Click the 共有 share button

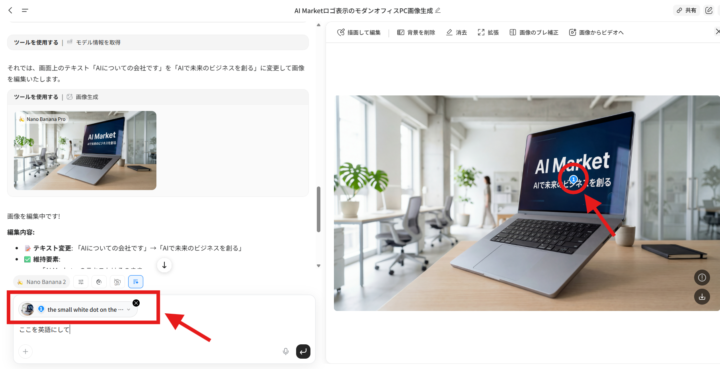pos(686,10)
